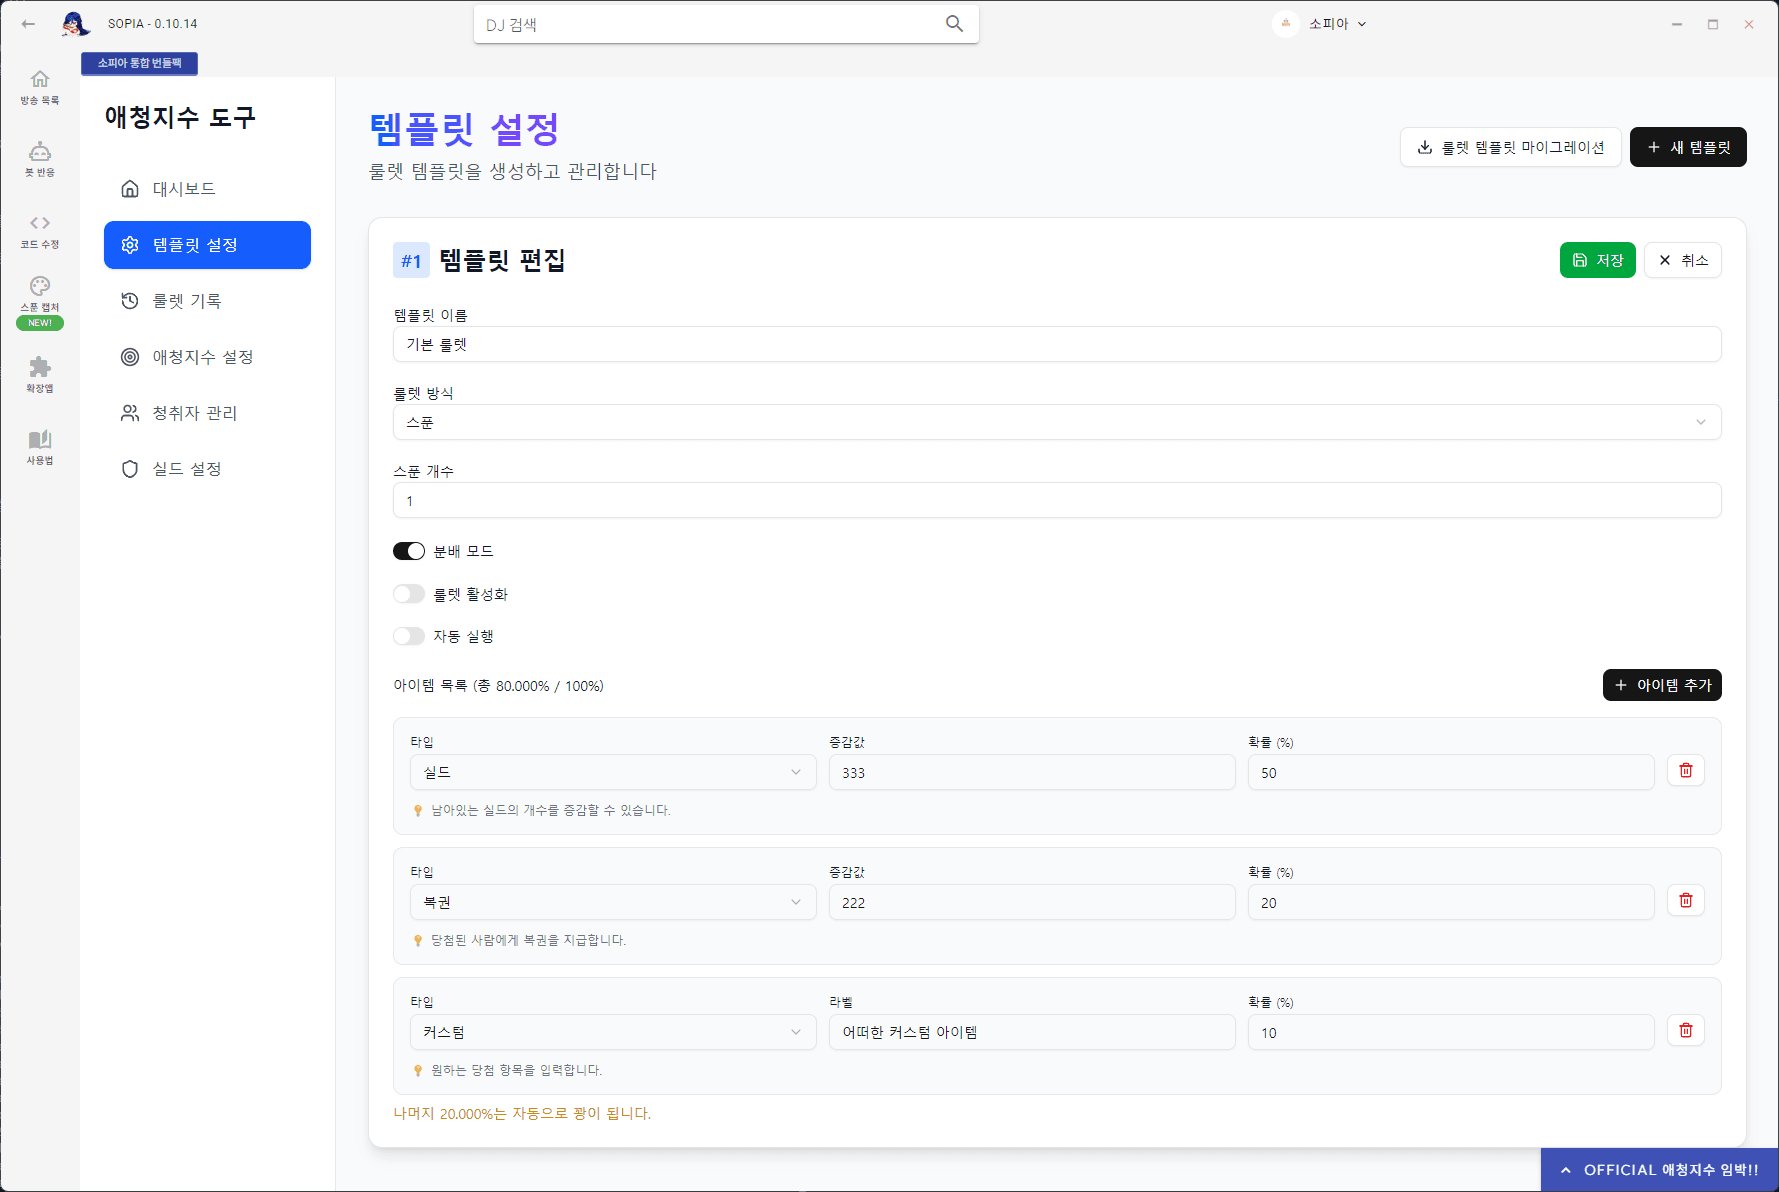1779x1192 pixels.
Task: Open the 룰렛 방식 dropdown
Action: point(1056,422)
